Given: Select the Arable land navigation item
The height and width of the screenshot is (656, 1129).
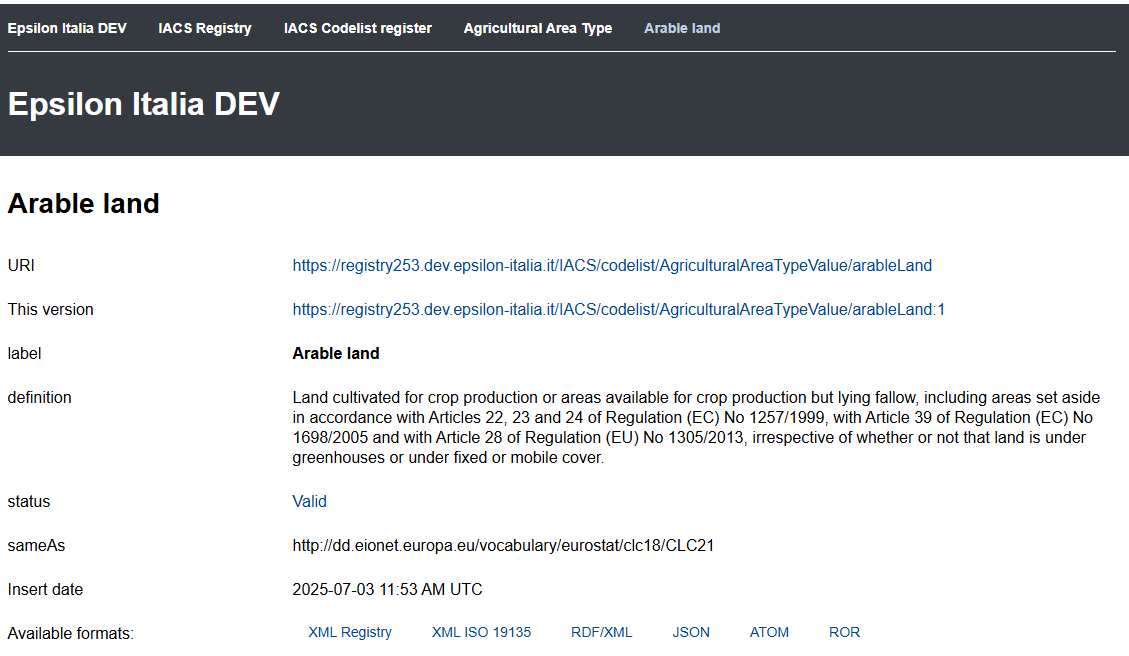Looking at the screenshot, I should (x=682, y=28).
